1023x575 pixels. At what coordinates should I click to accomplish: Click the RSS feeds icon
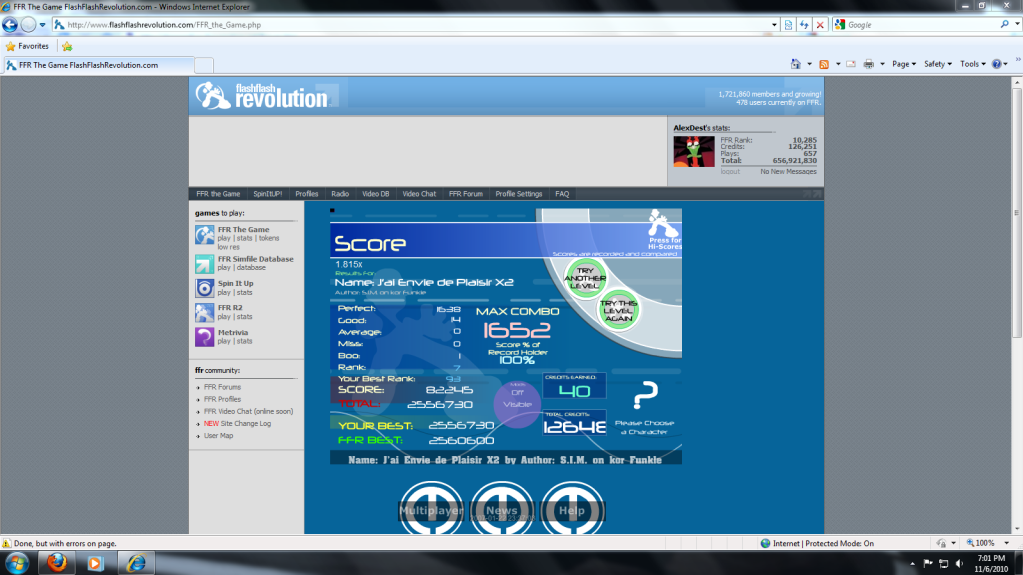click(823, 64)
